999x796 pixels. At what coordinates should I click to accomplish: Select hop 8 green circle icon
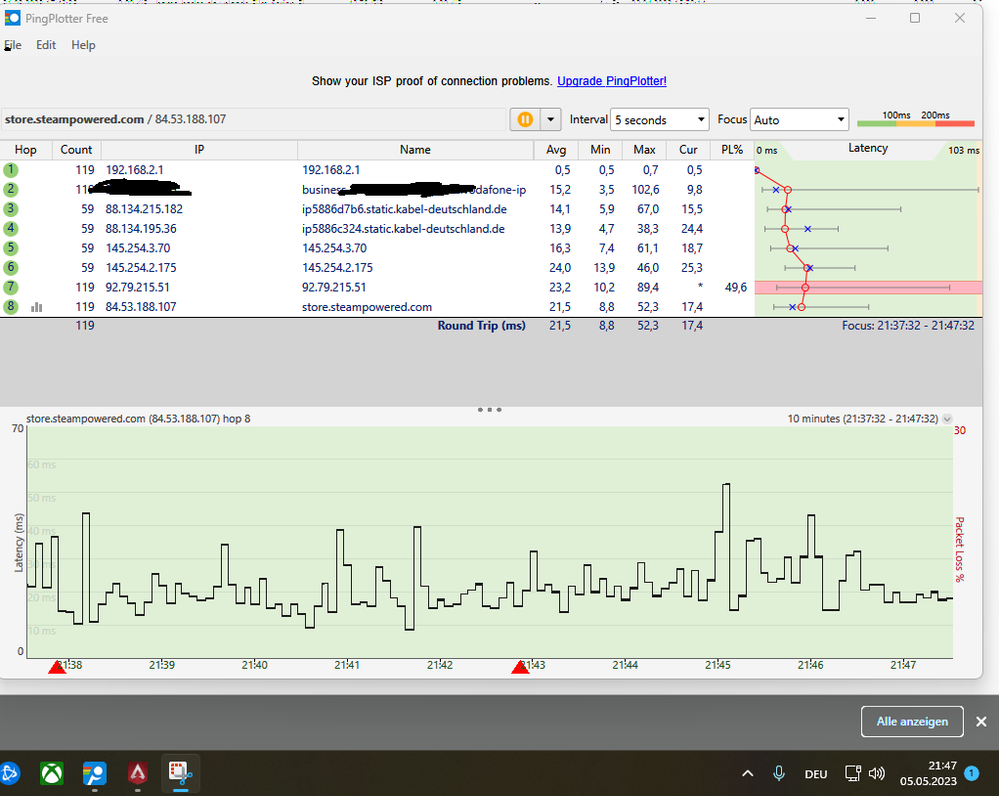(10, 307)
